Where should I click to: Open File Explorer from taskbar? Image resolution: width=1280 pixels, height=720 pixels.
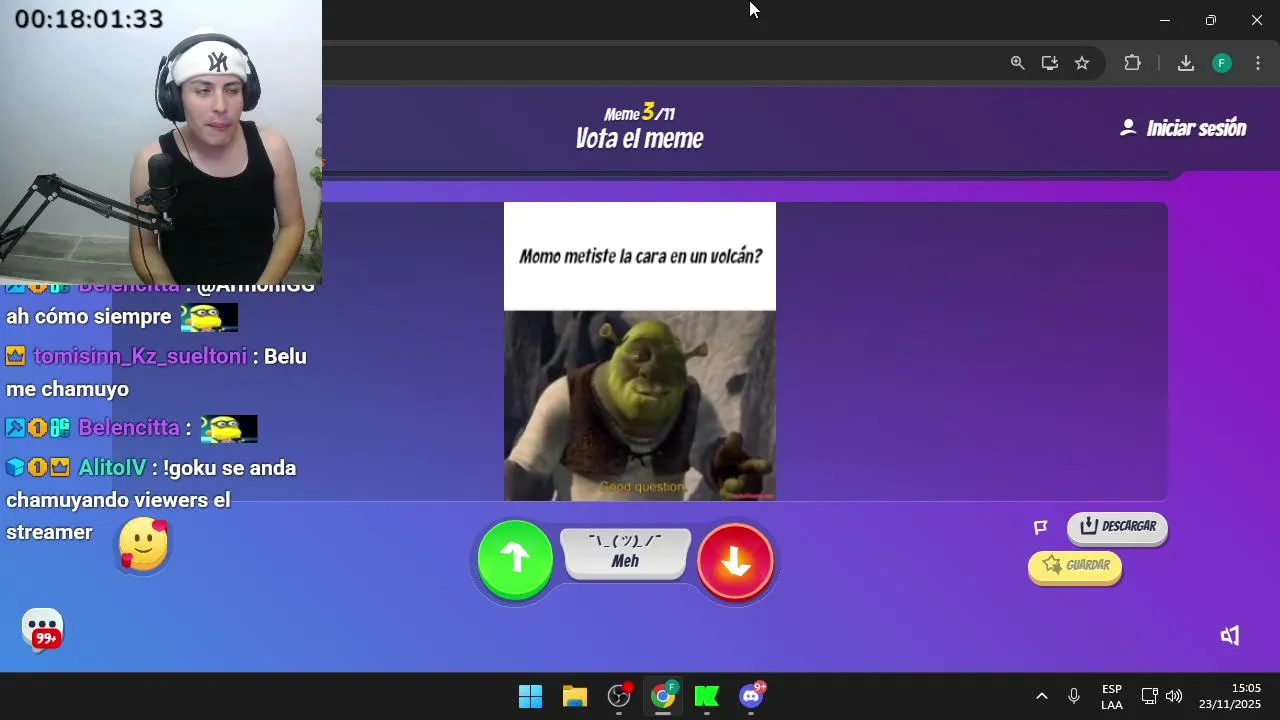575,696
